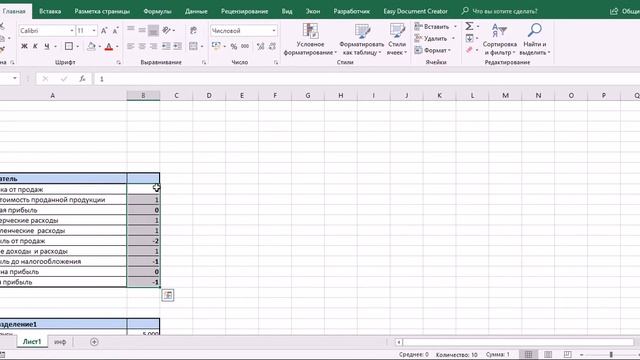
Task: Open borders dropdown arrow
Action: pos(78,47)
